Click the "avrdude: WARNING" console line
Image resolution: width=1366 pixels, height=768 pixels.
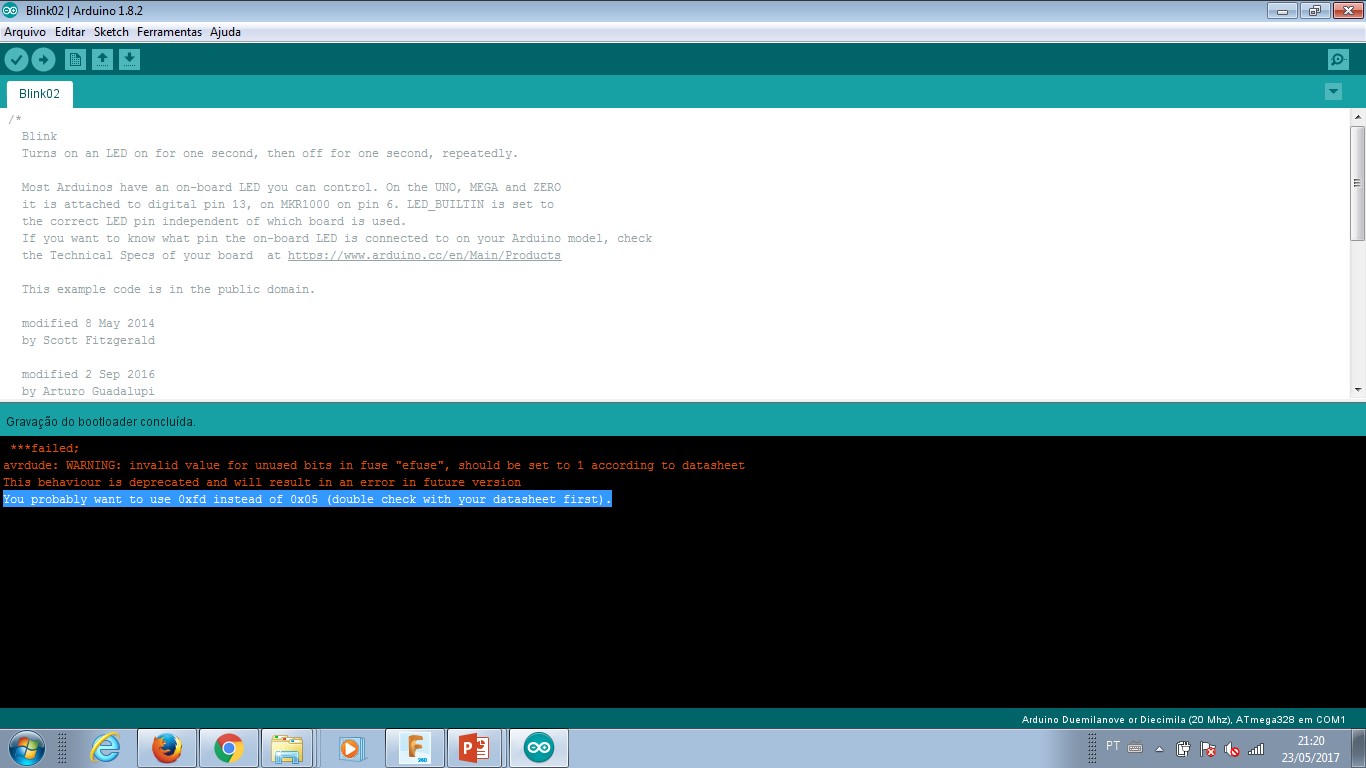pyautogui.click(x=374, y=465)
